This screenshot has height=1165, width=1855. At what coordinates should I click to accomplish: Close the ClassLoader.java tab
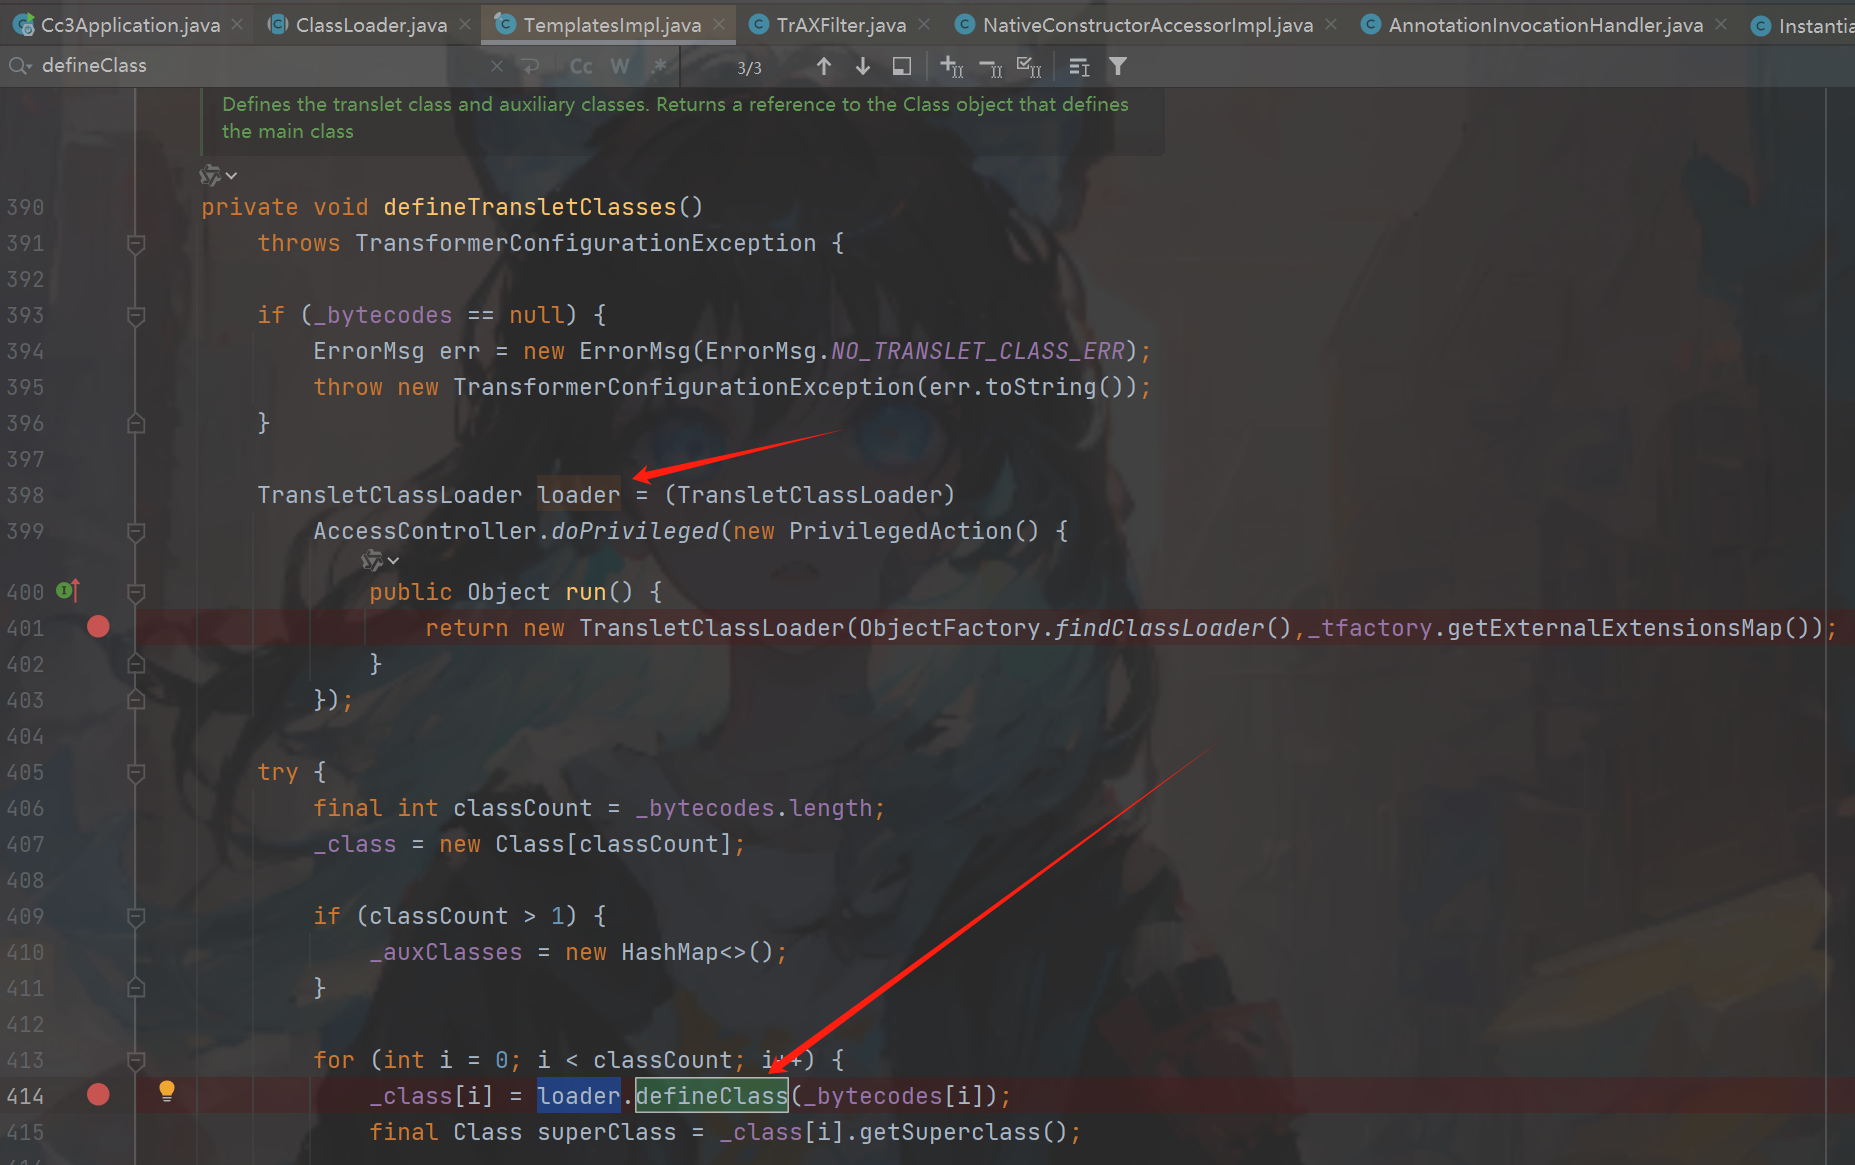465,25
